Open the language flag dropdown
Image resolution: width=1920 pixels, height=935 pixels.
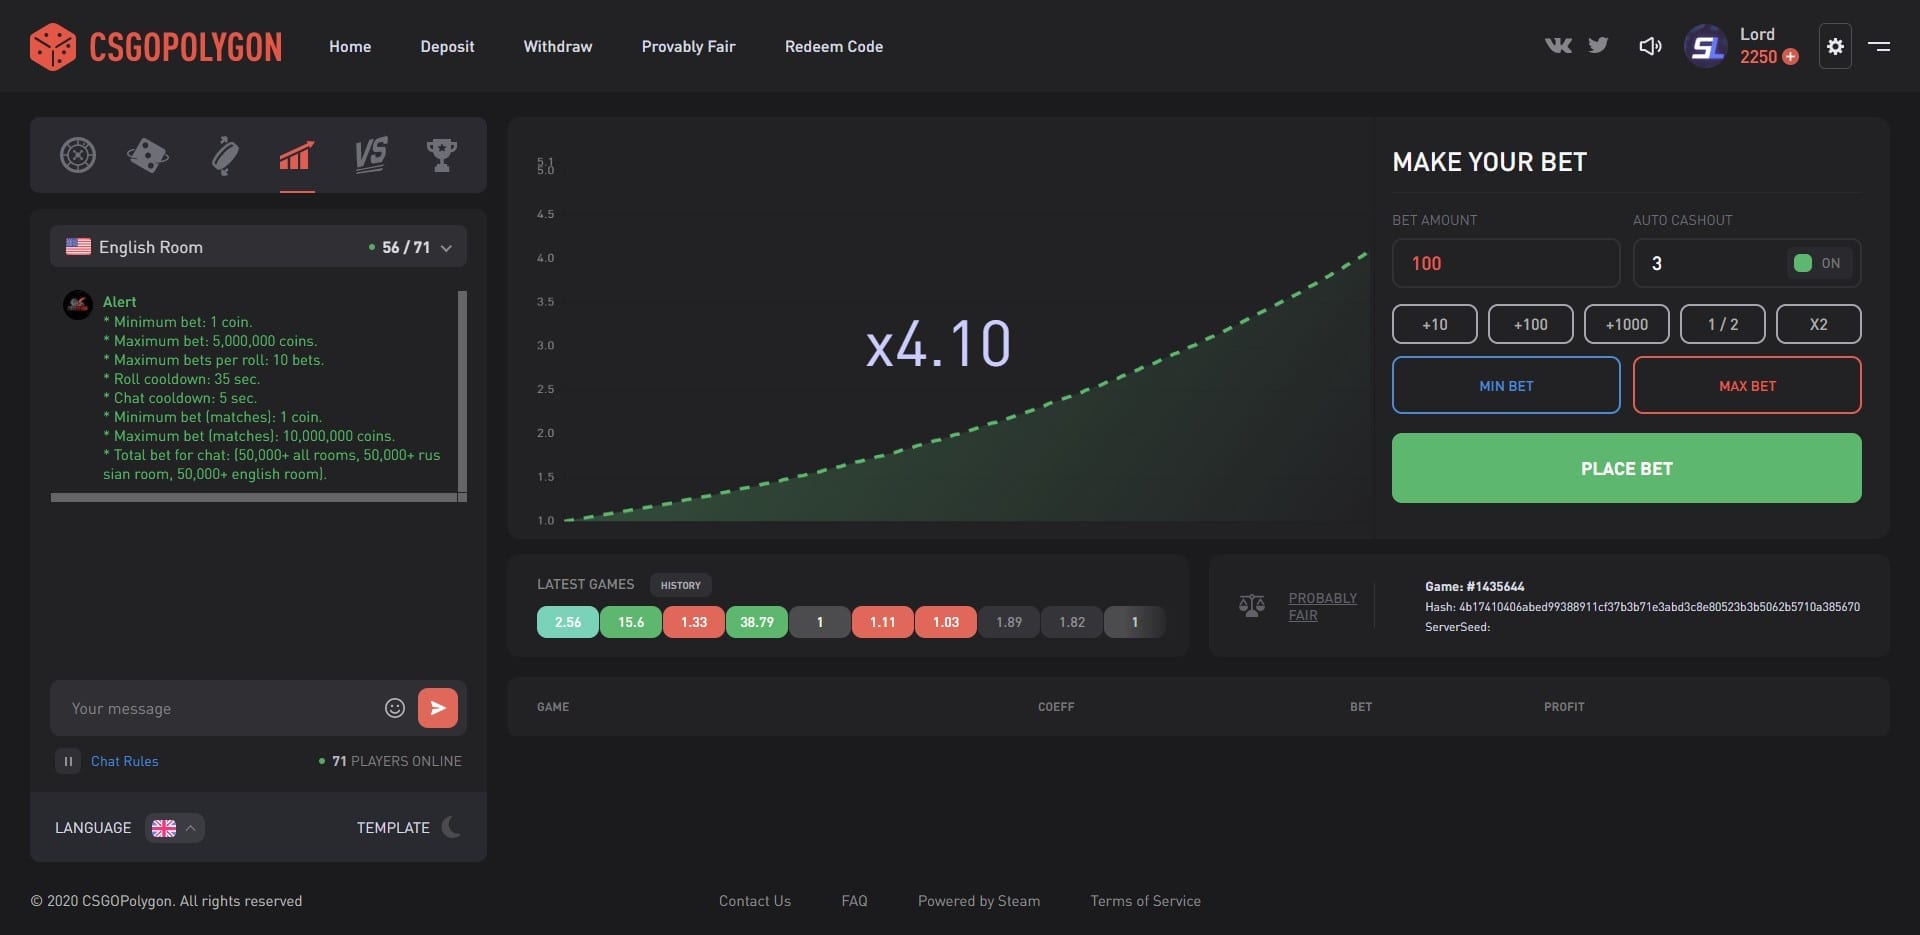[x=175, y=828]
